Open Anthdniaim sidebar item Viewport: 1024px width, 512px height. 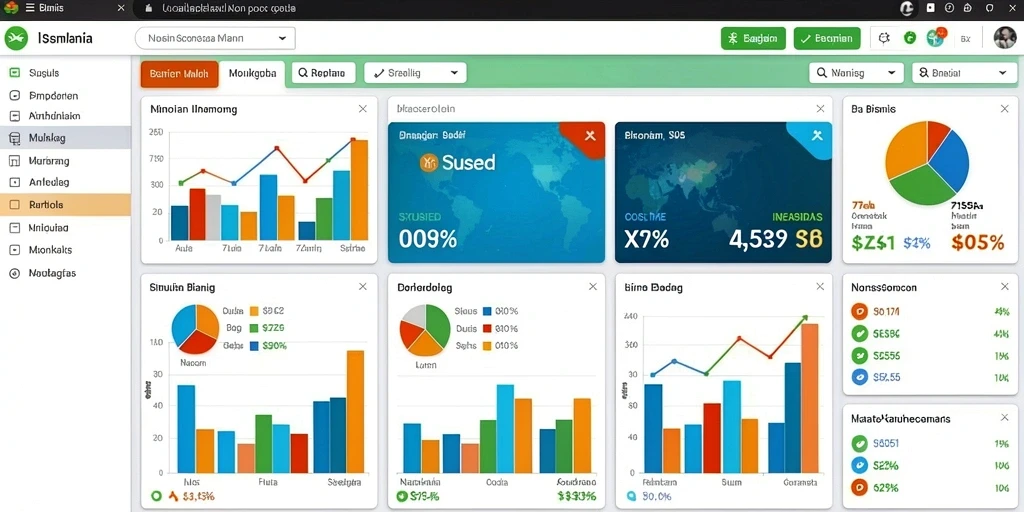click(x=65, y=116)
